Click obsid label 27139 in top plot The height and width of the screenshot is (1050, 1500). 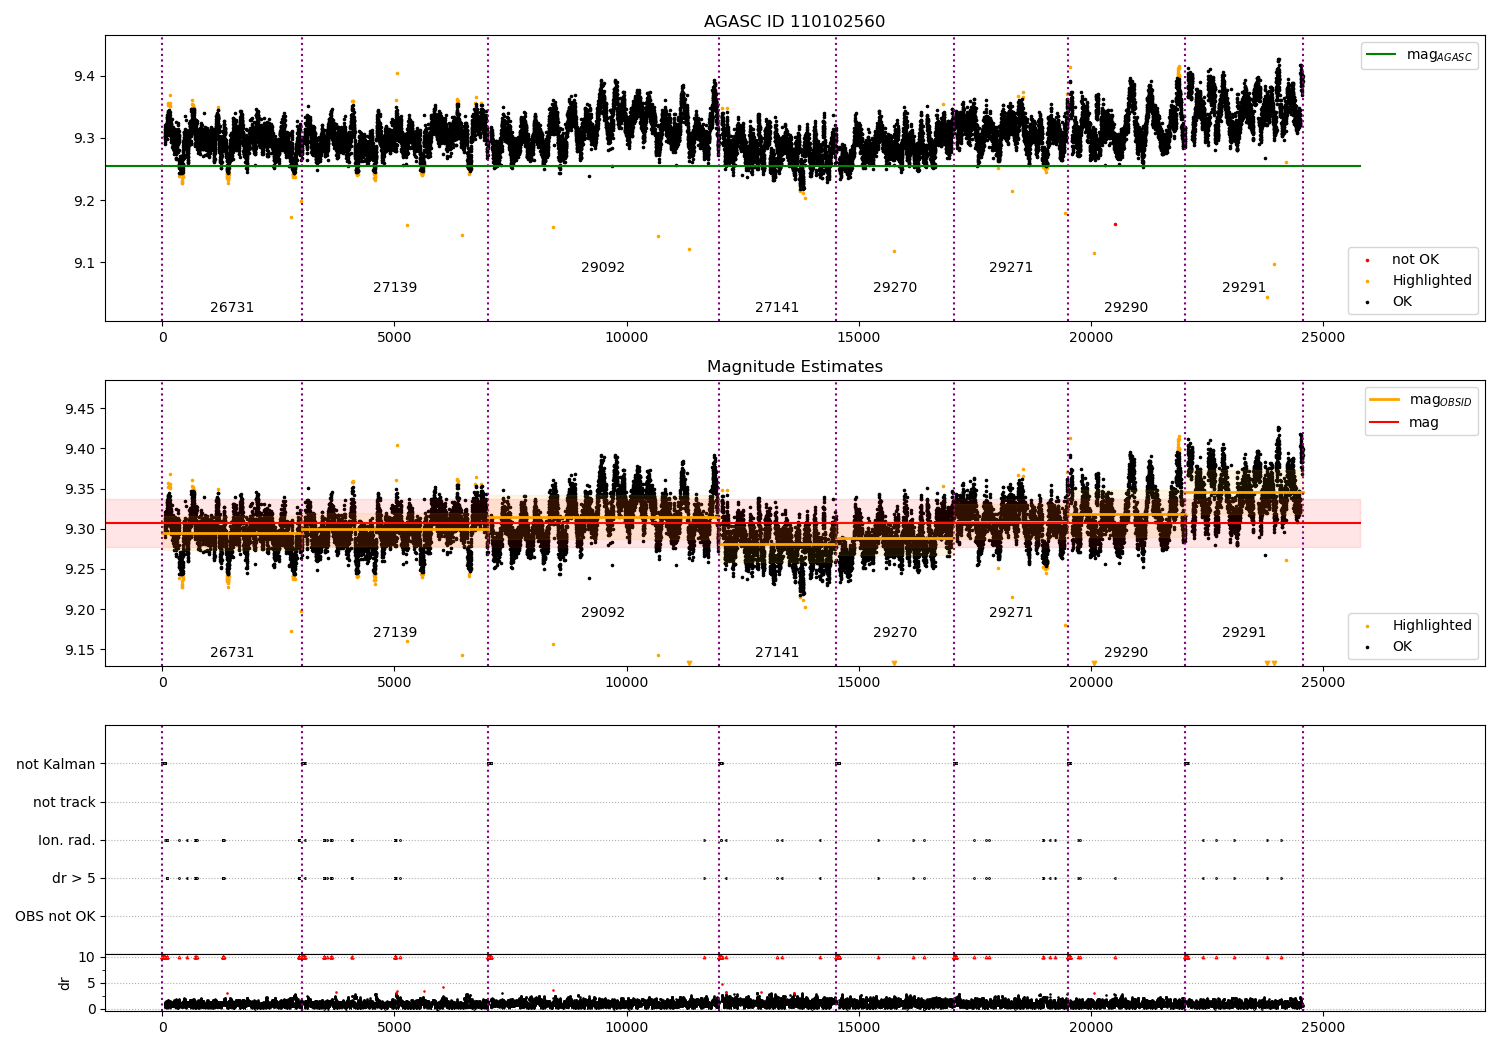(395, 288)
